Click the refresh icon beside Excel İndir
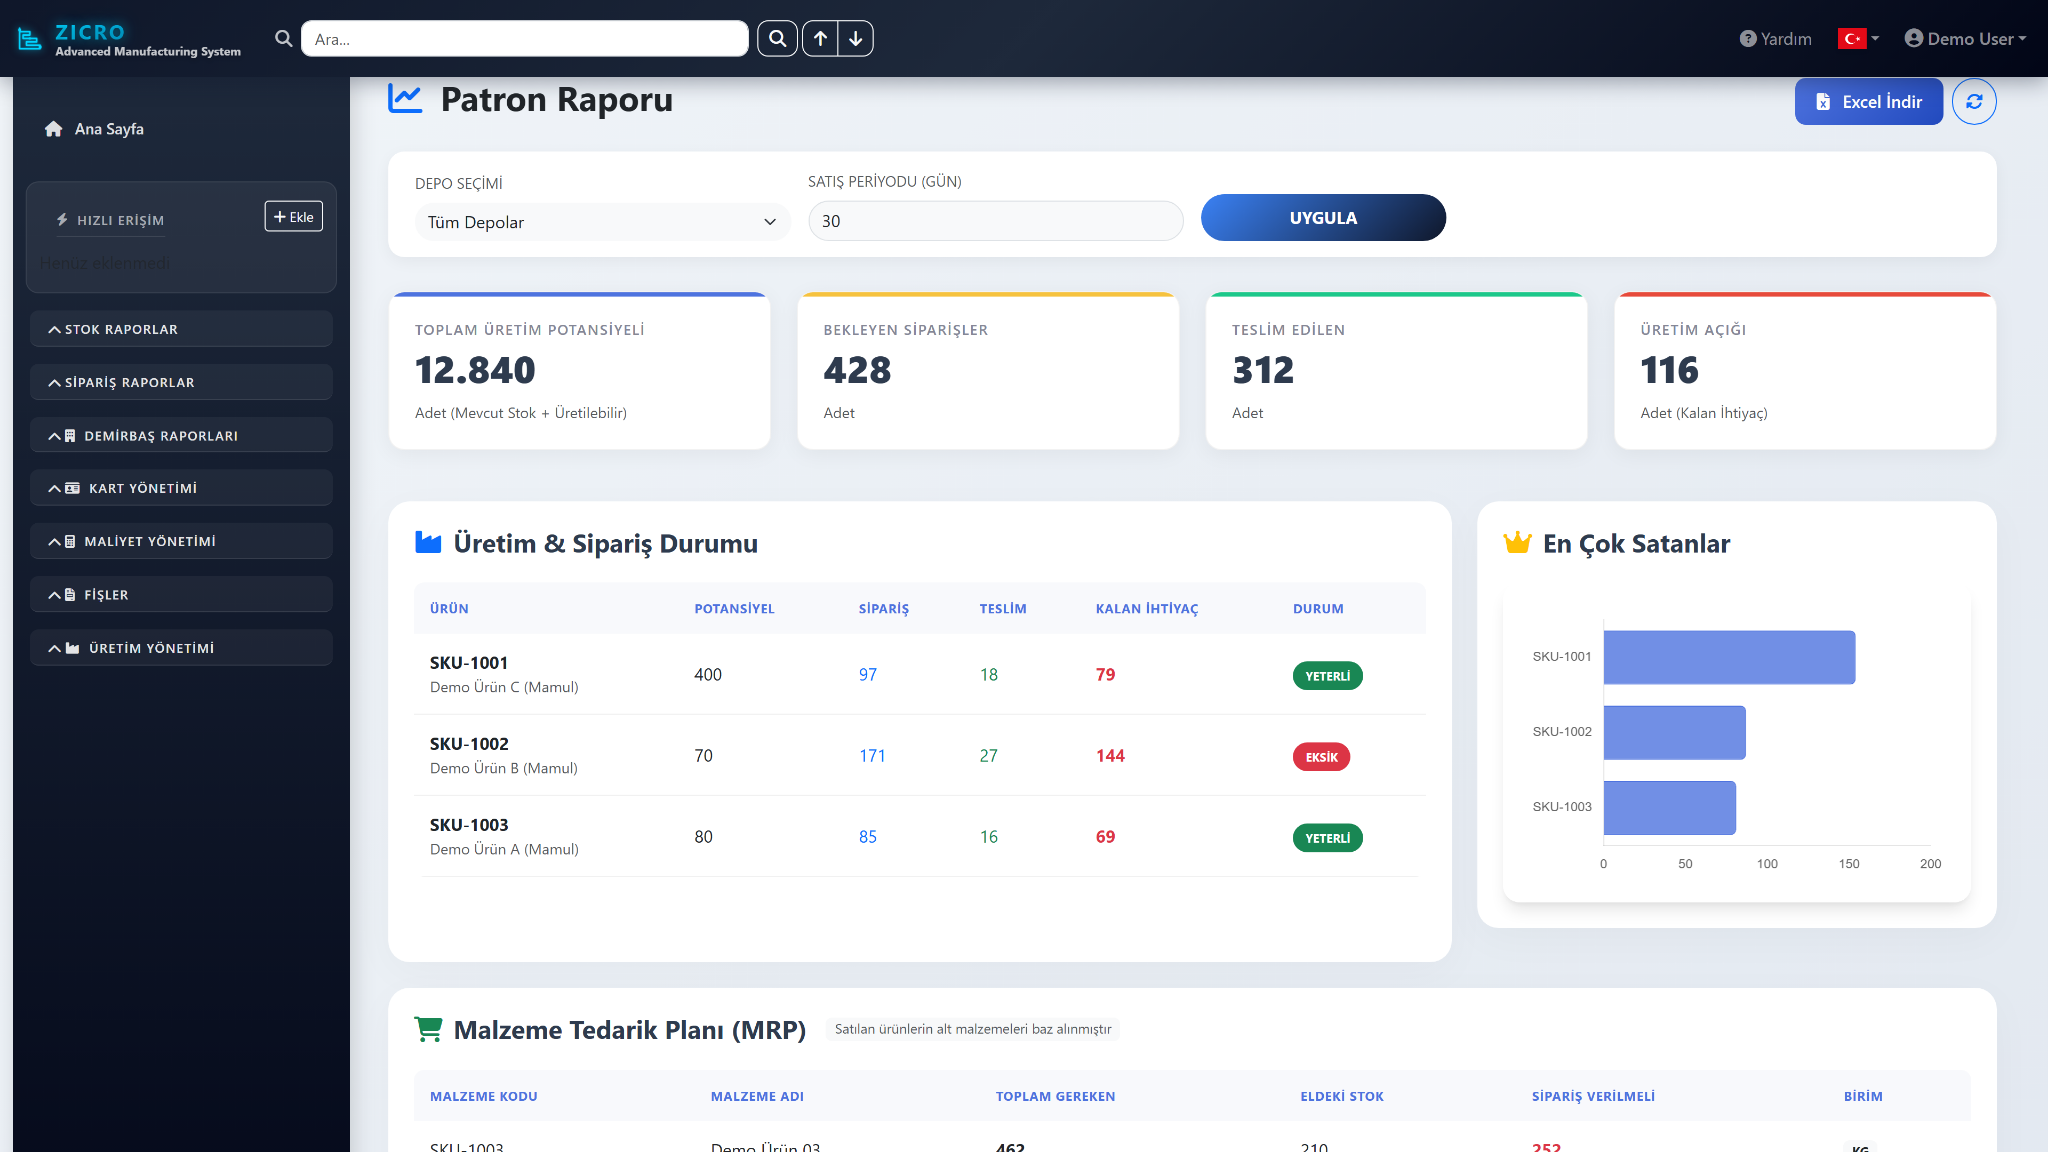Screen dimensions: 2048x1152 tap(1974, 102)
